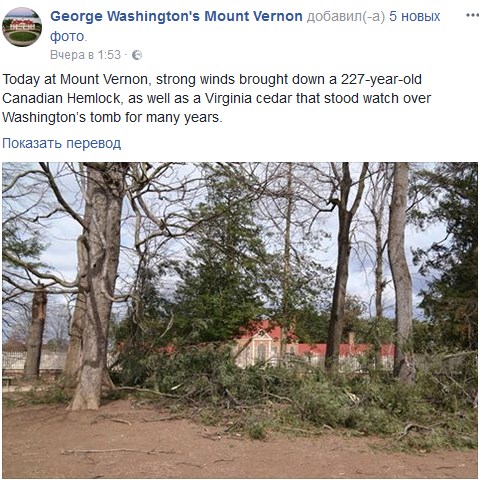This screenshot has height=480, width=479.
Task: Click the phrase "Washington's tomb for many years"
Action: pyautogui.click(x=111, y=117)
